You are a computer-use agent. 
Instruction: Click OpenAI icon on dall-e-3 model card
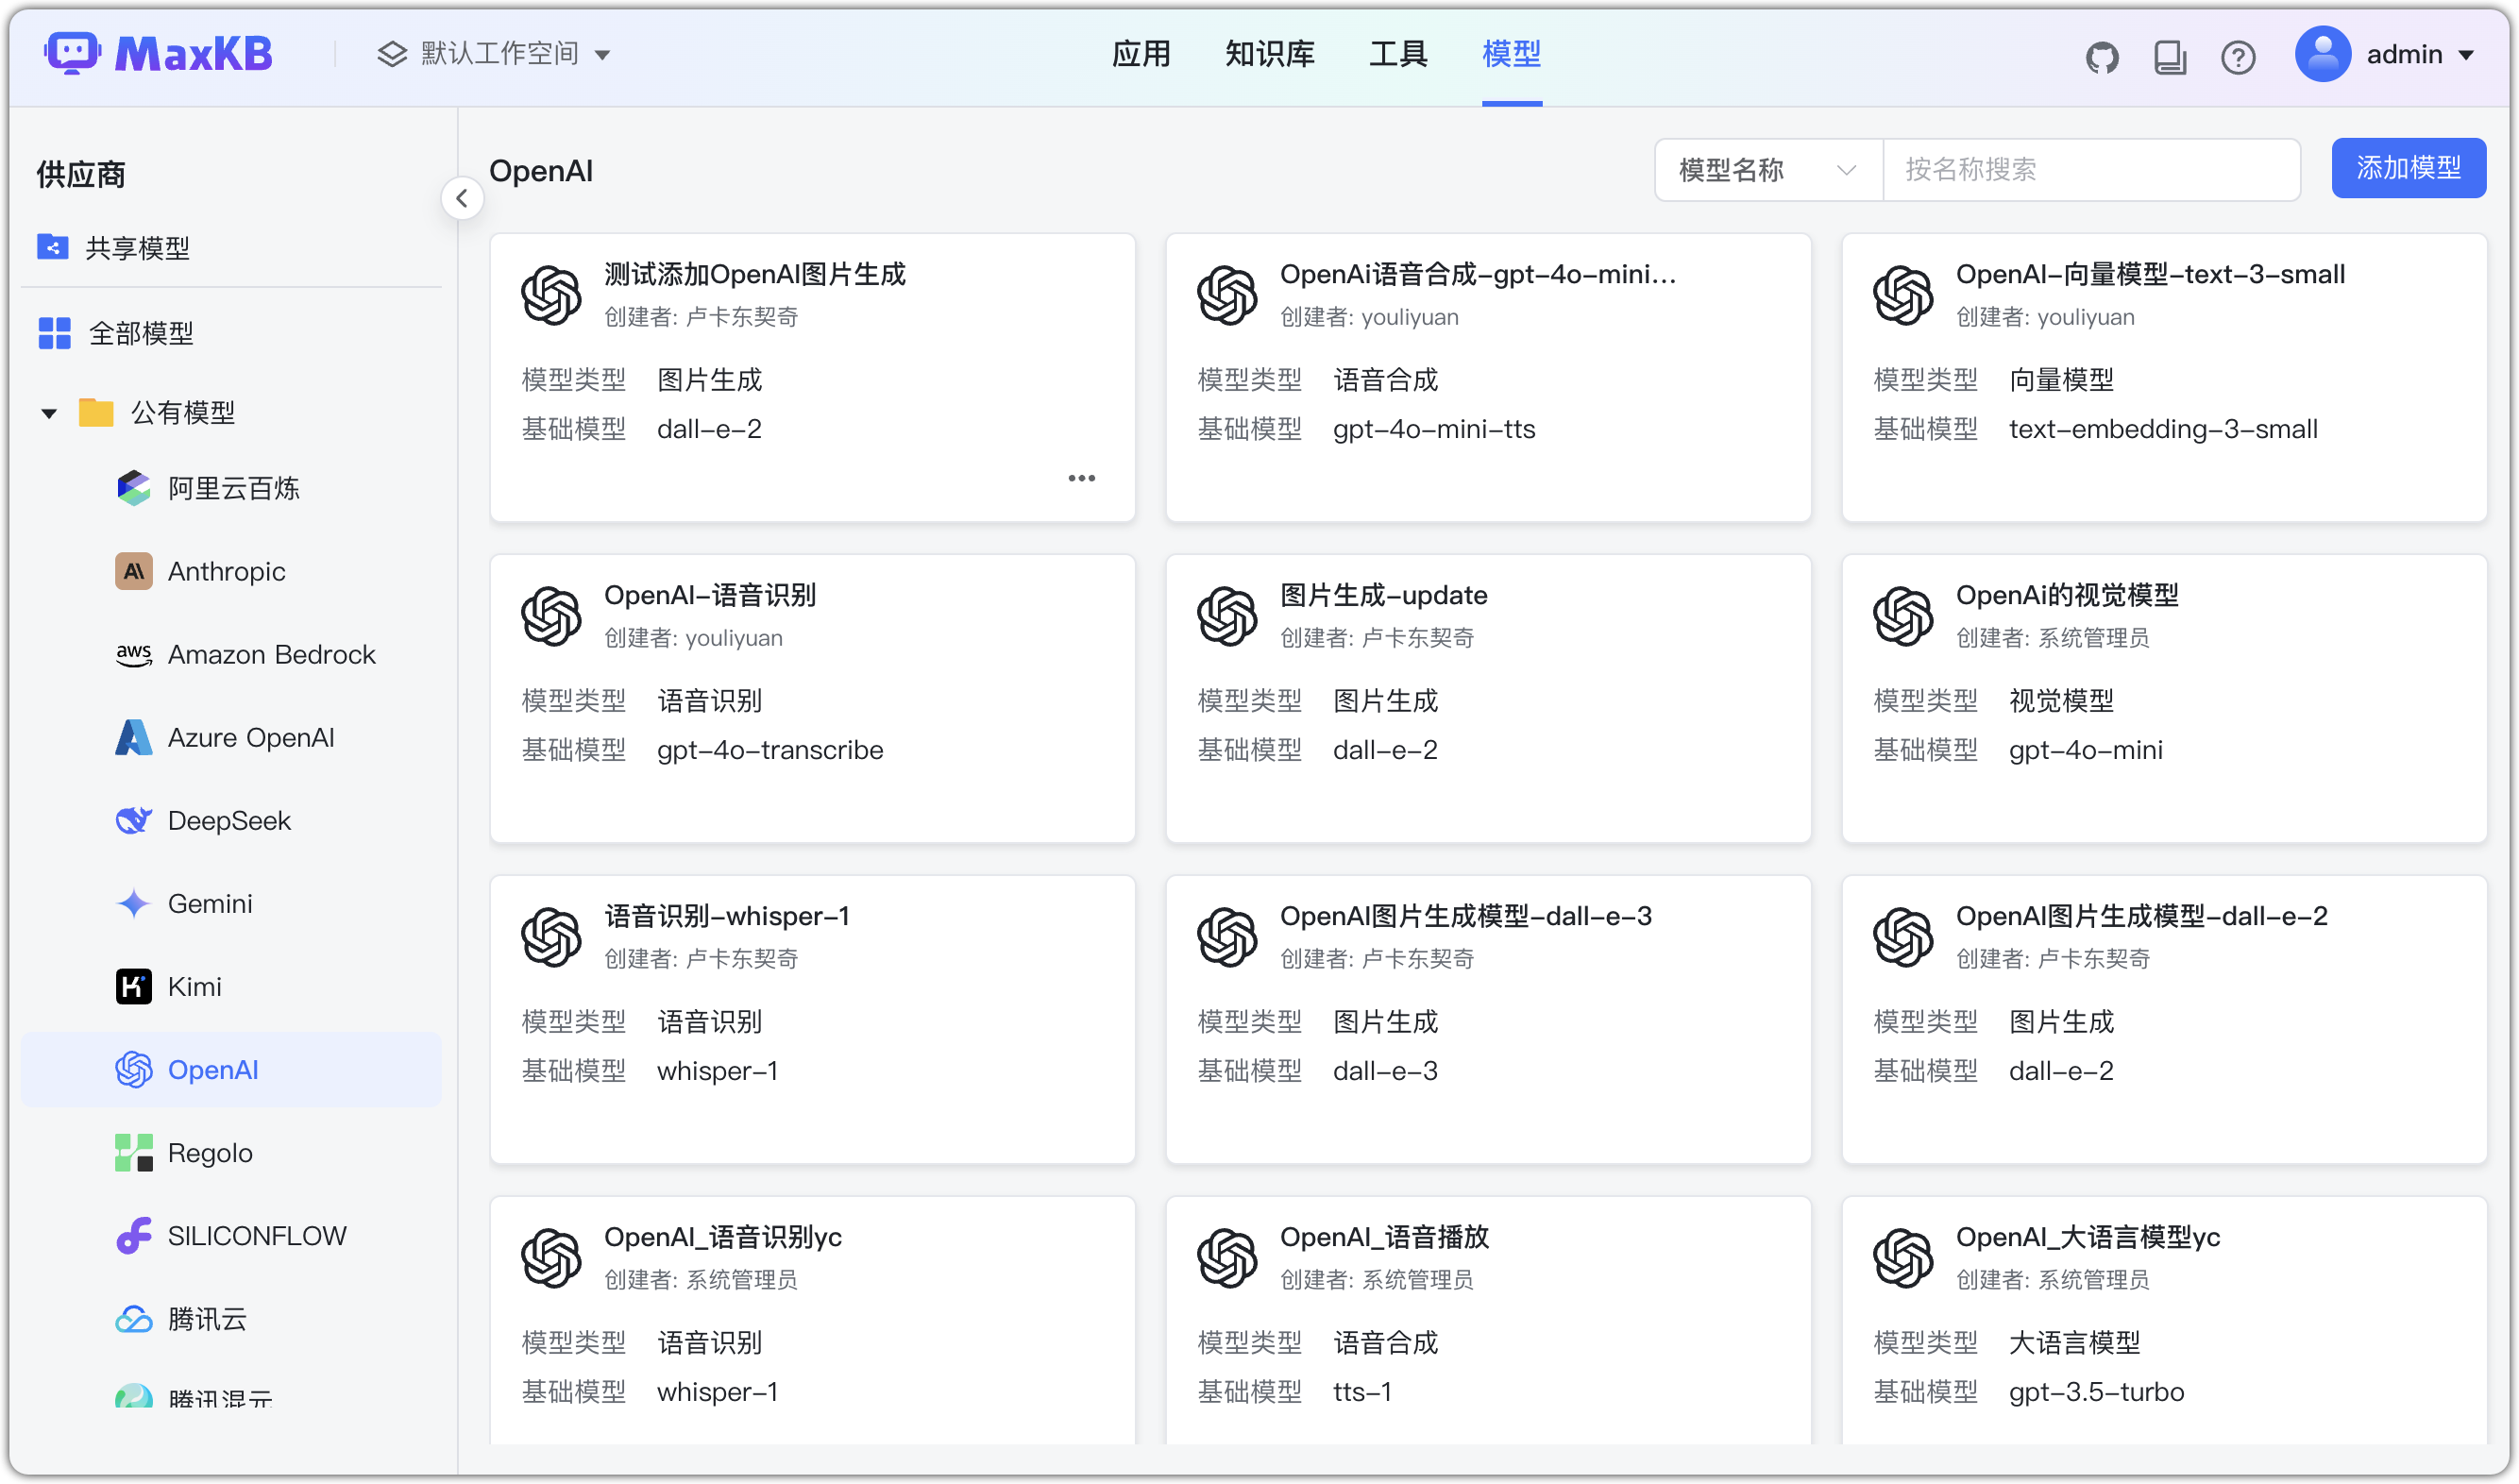click(x=1227, y=937)
